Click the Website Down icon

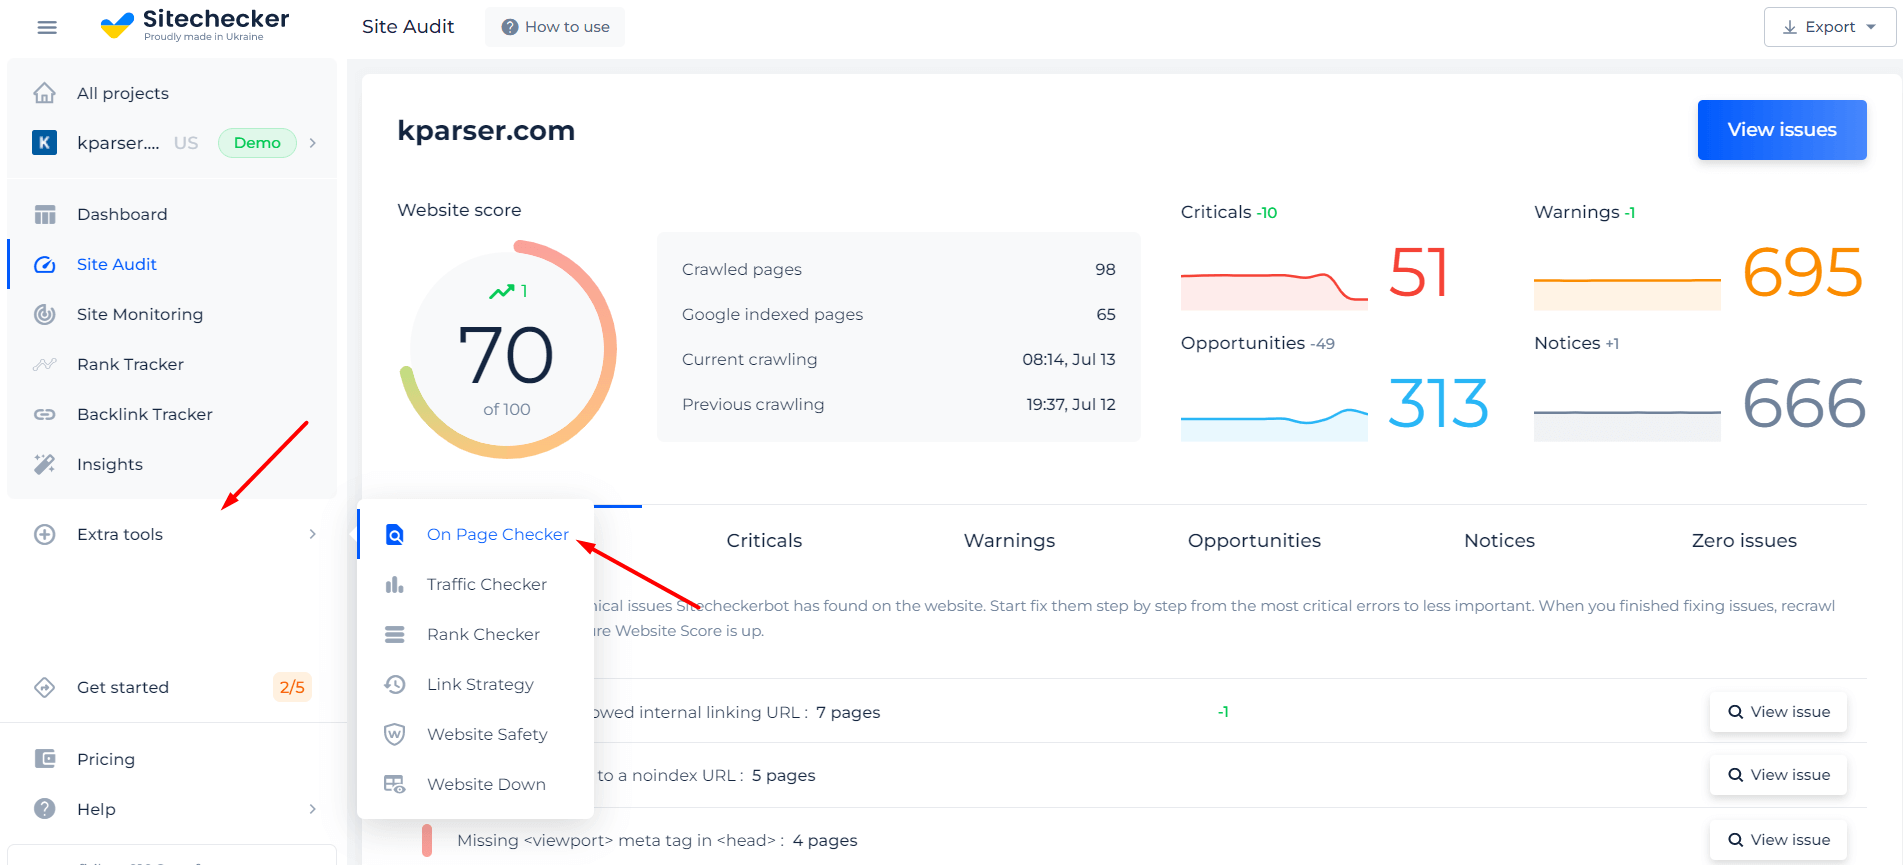[395, 784]
